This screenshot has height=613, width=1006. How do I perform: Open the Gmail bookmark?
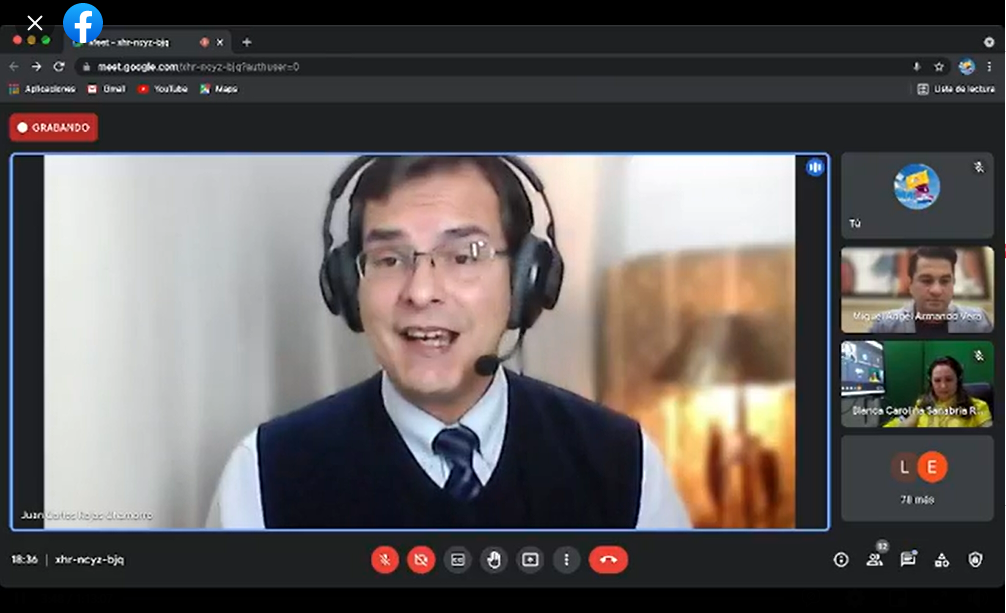coord(106,89)
